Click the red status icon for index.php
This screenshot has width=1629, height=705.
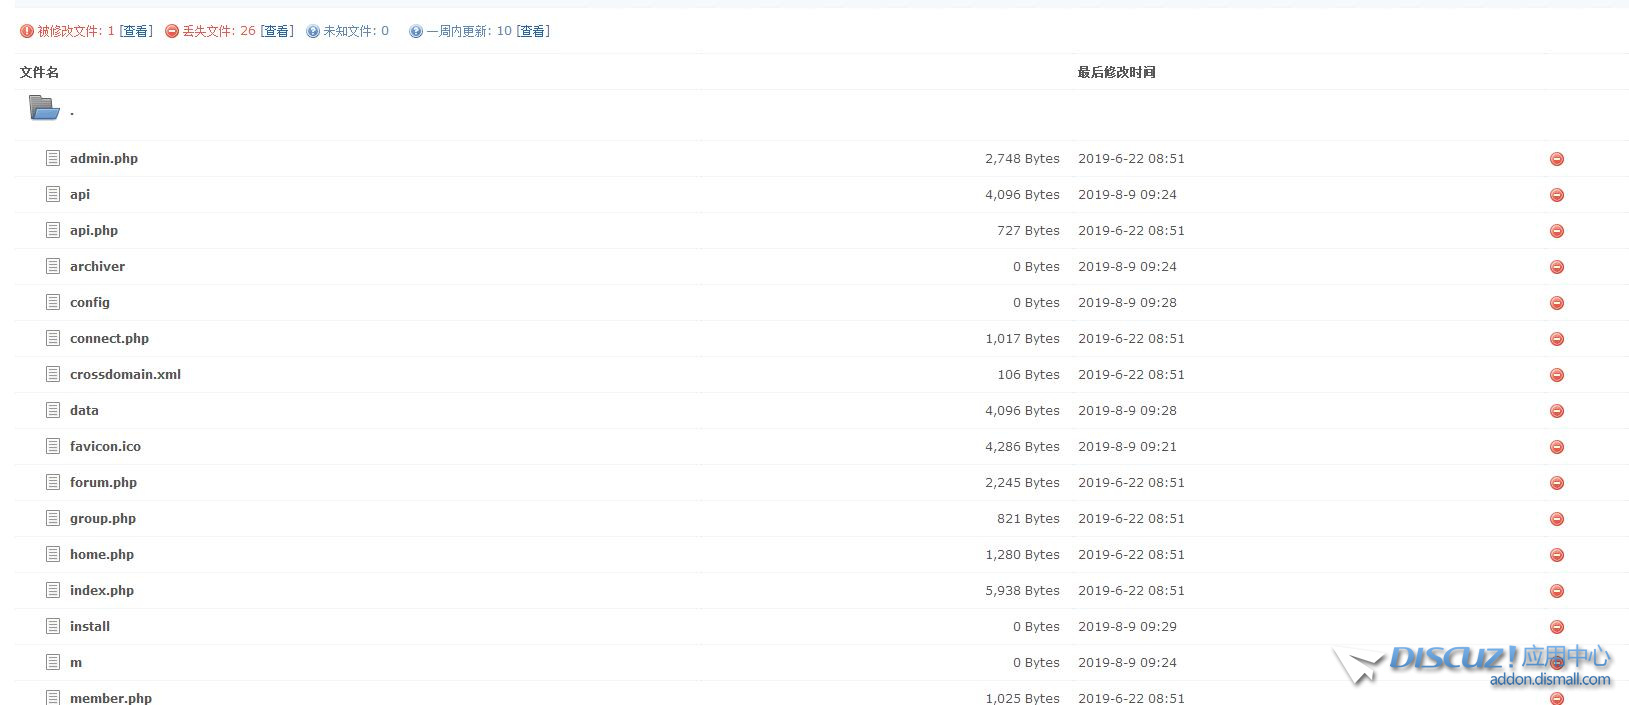tap(1557, 591)
